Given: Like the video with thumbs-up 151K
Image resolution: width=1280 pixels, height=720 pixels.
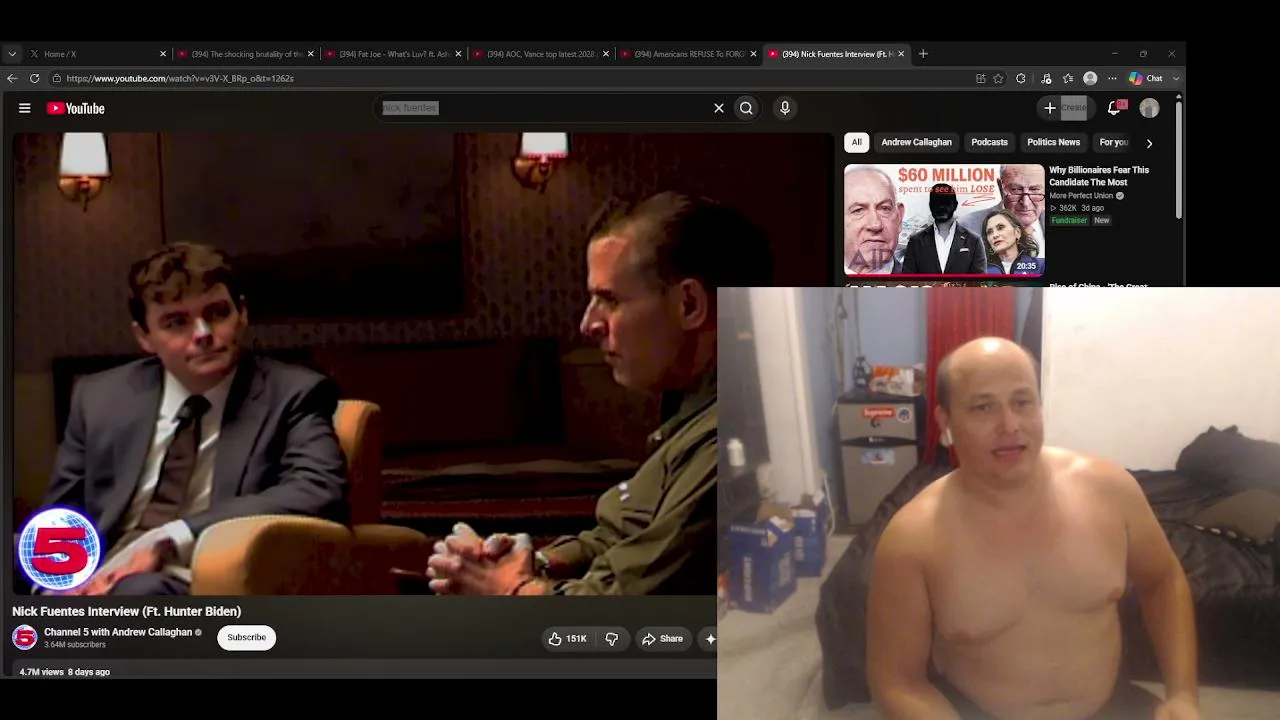Looking at the screenshot, I should click(x=567, y=639).
